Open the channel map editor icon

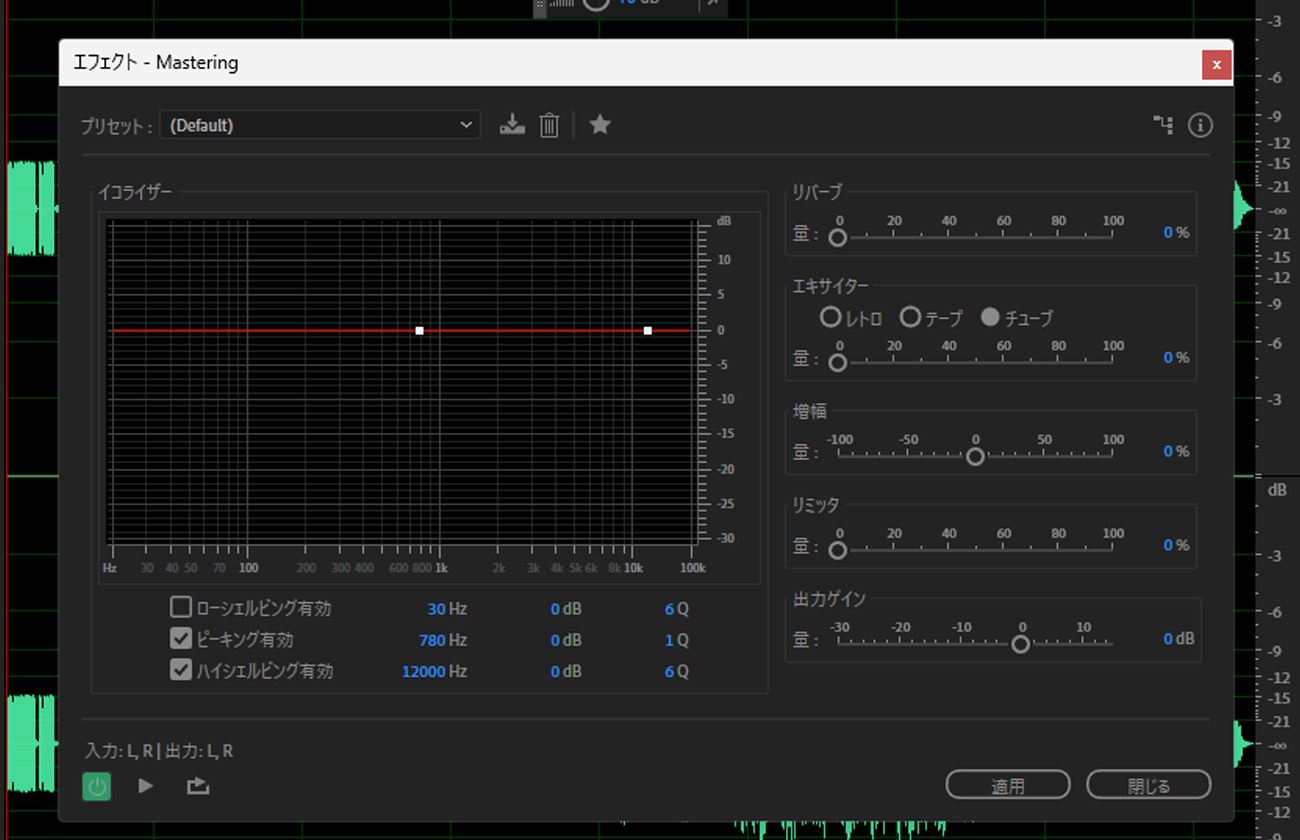(x=1163, y=125)
